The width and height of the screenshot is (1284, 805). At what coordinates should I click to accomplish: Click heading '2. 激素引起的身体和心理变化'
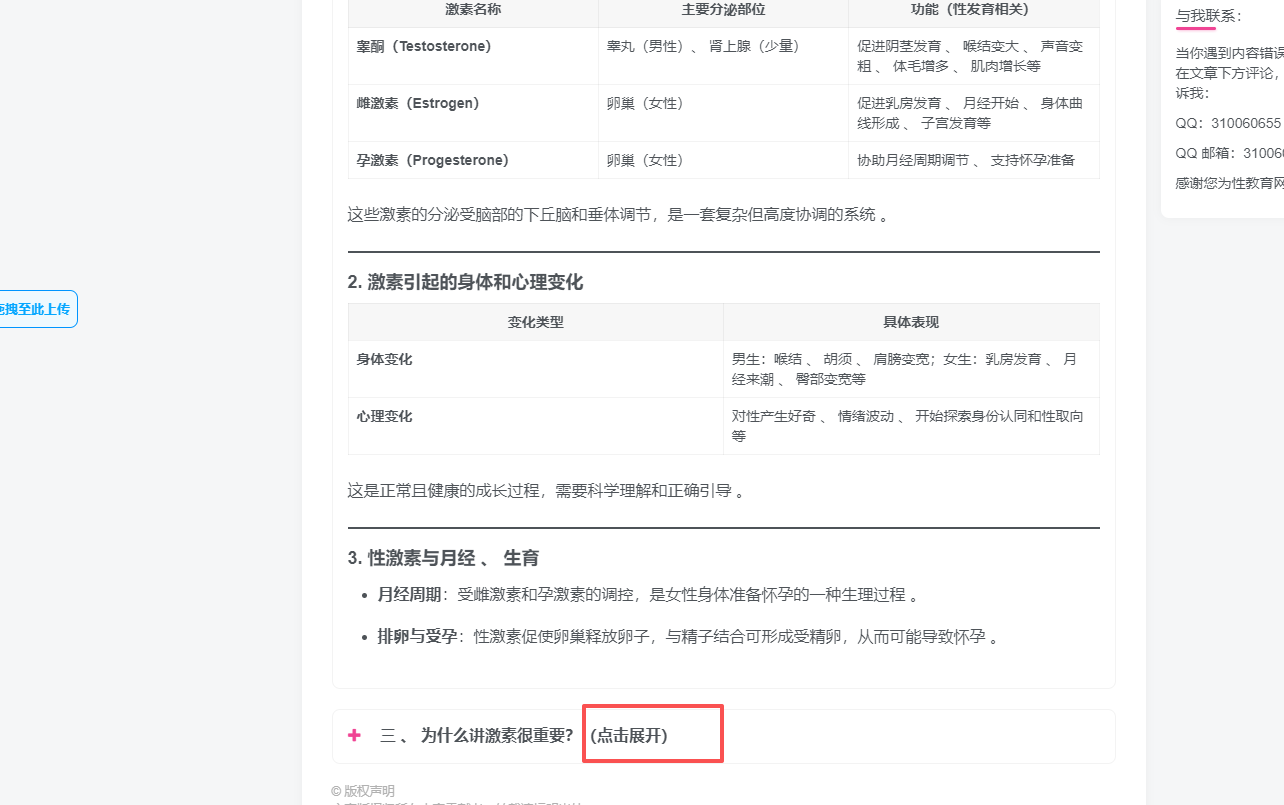pos(465,282)
